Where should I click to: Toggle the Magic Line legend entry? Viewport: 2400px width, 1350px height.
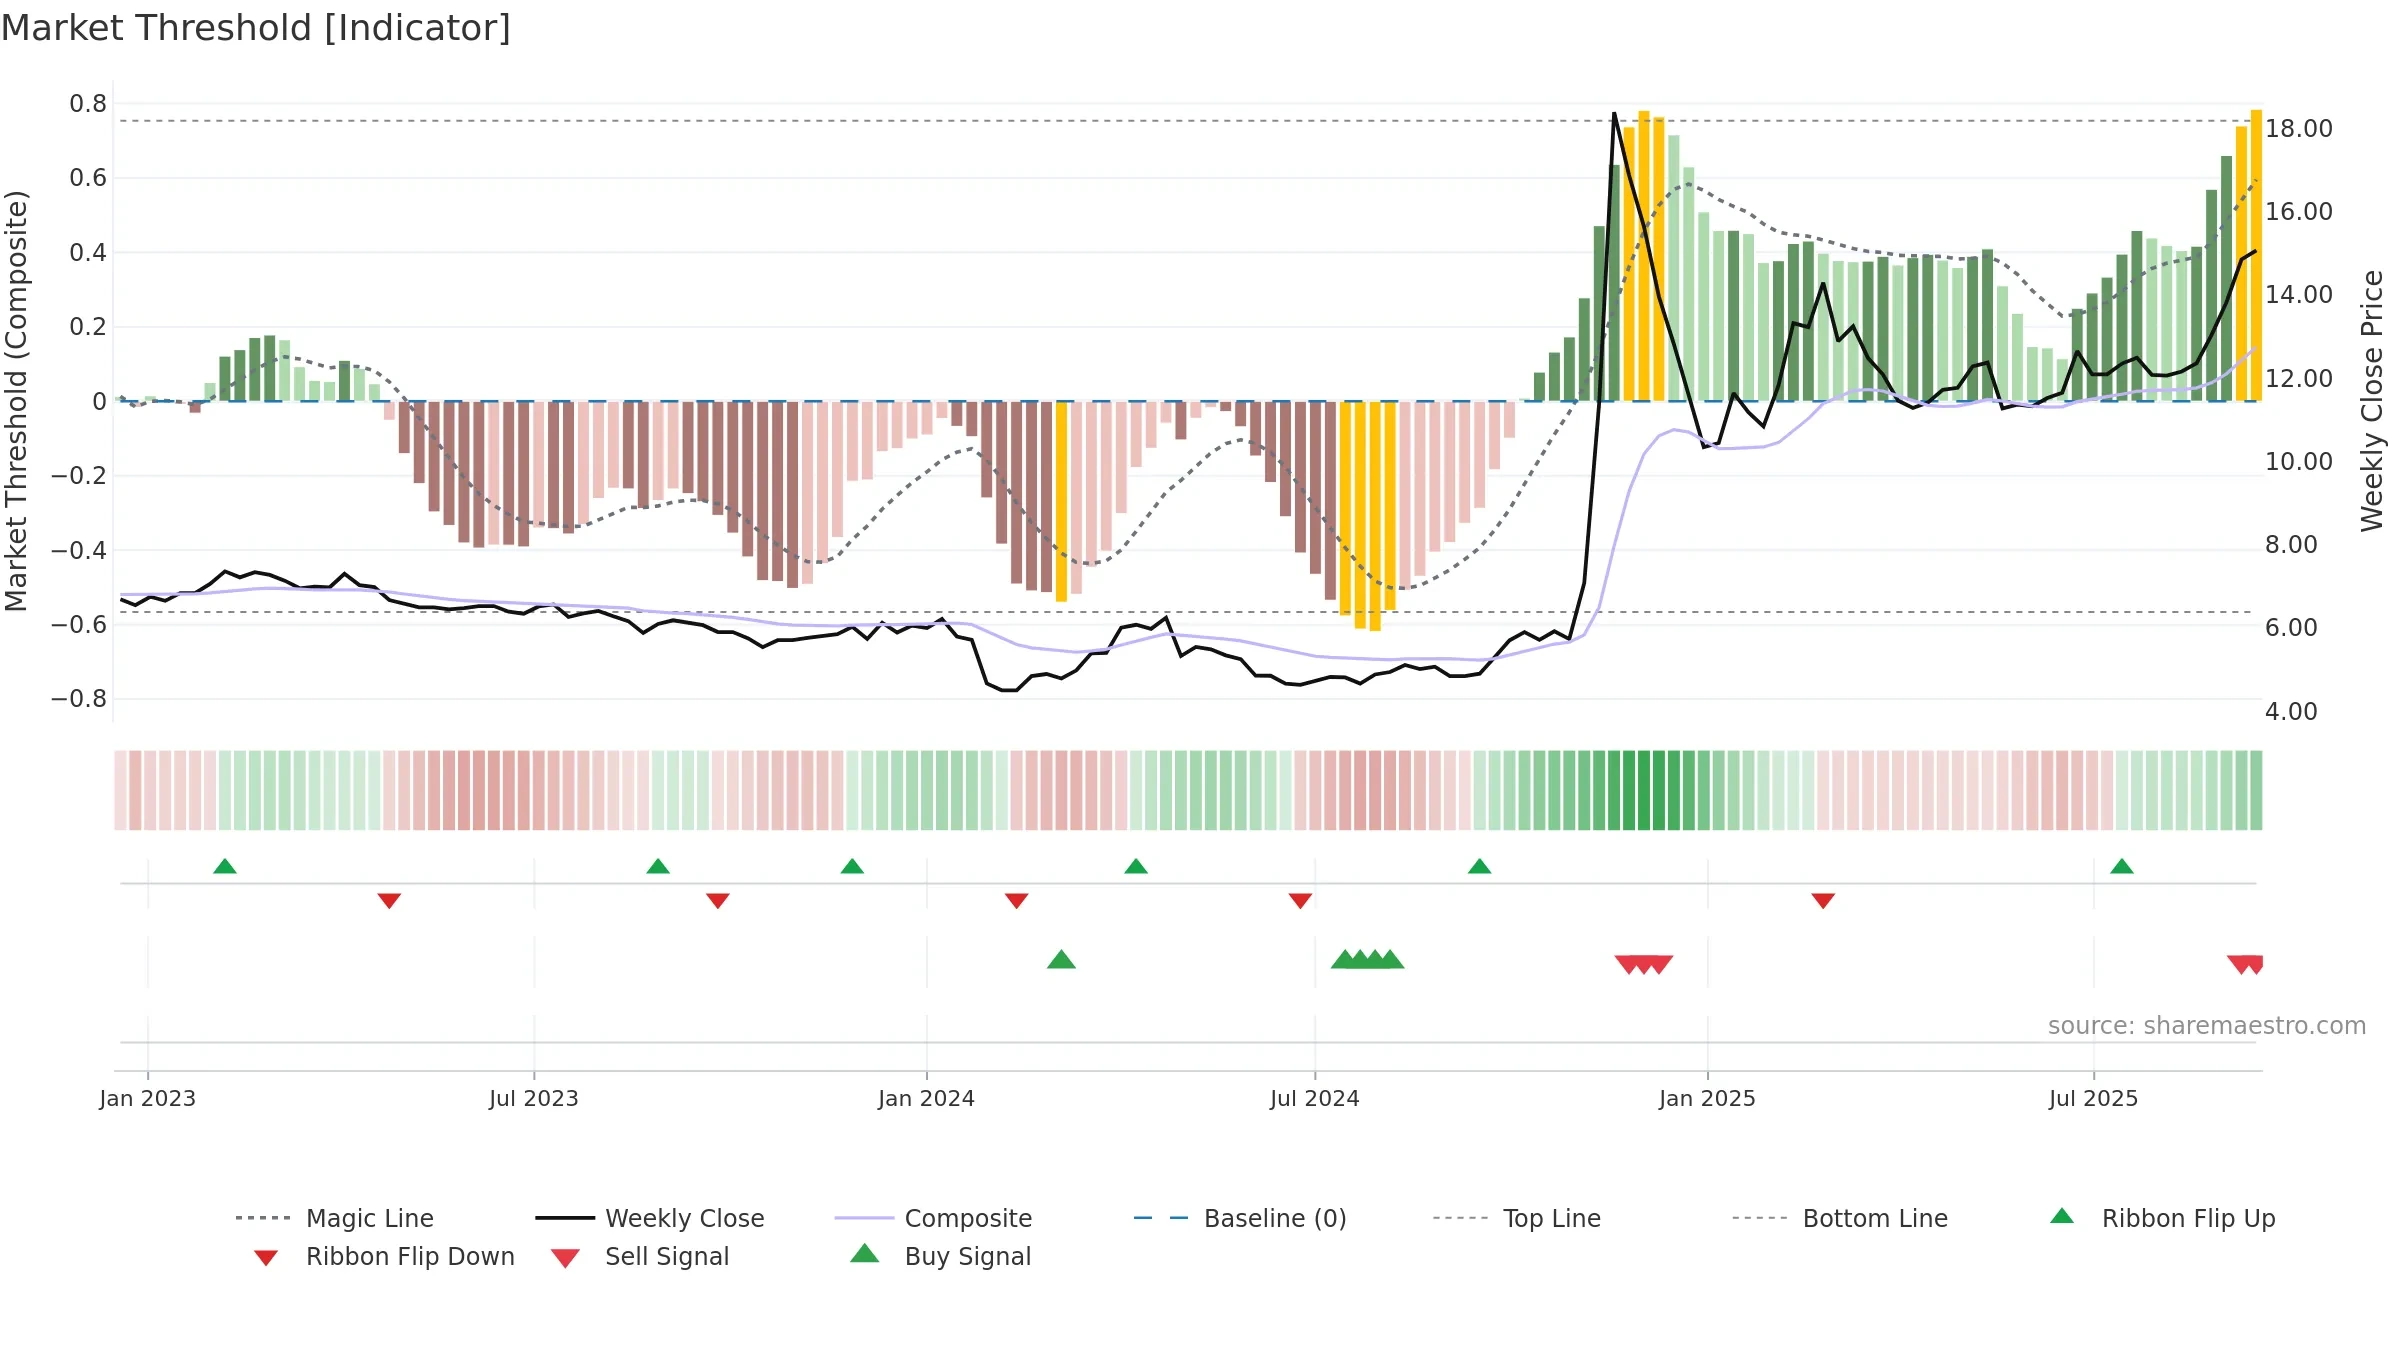click(x=334, y=1218)
